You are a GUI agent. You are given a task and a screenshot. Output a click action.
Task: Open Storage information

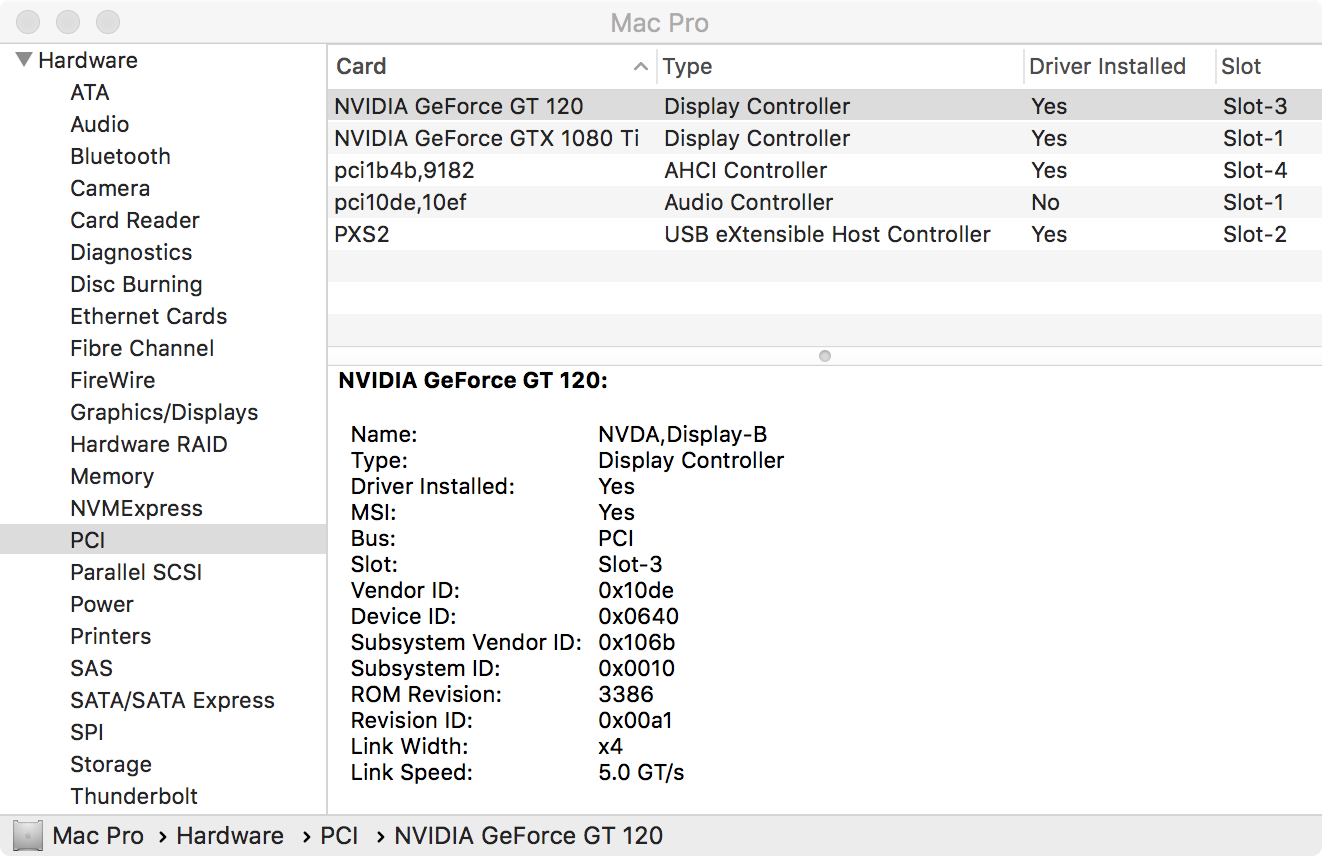pyautogui.click(x=111, y=764)
